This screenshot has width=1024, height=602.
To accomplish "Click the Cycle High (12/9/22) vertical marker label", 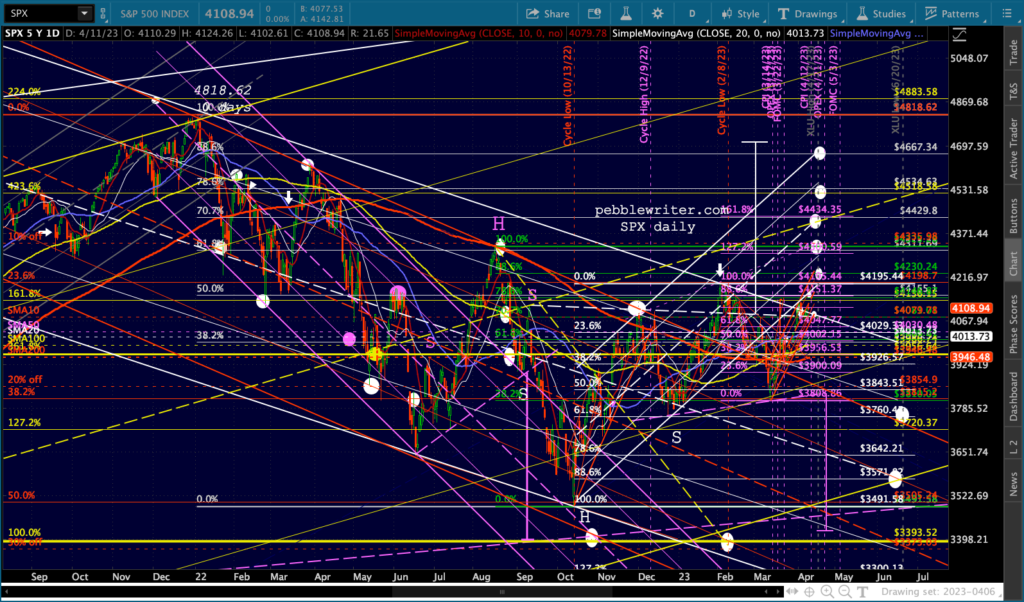I will pyautogui.click(x=645, y=95).
